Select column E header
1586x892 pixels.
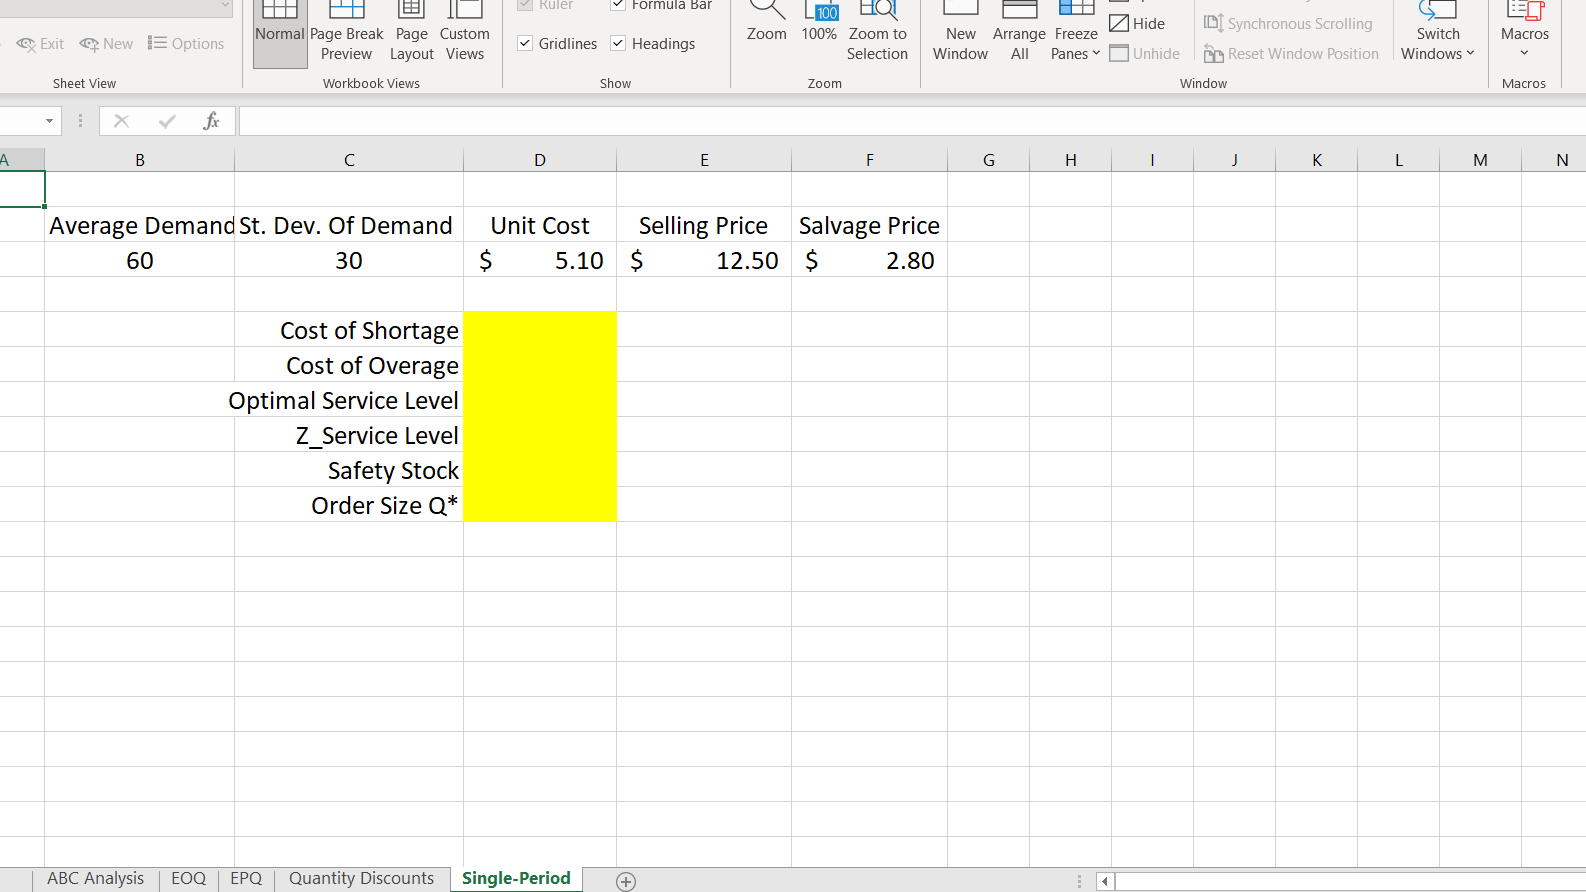tap(704, 160)
